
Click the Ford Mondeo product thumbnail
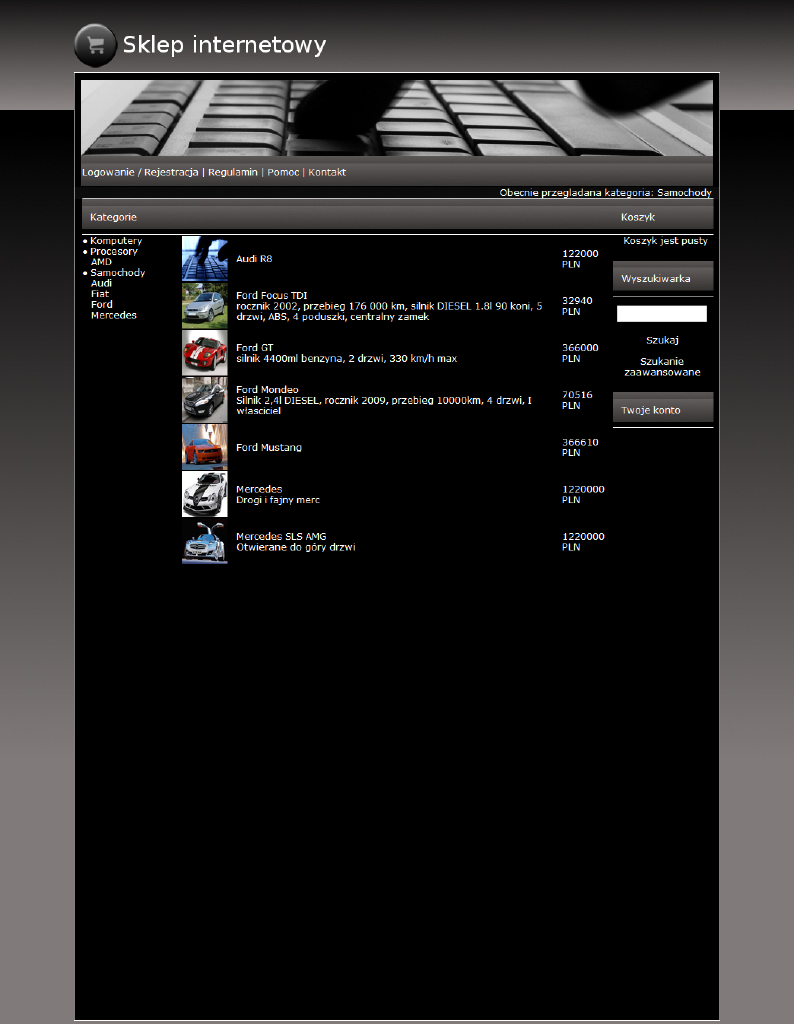(x=205, y=400)
